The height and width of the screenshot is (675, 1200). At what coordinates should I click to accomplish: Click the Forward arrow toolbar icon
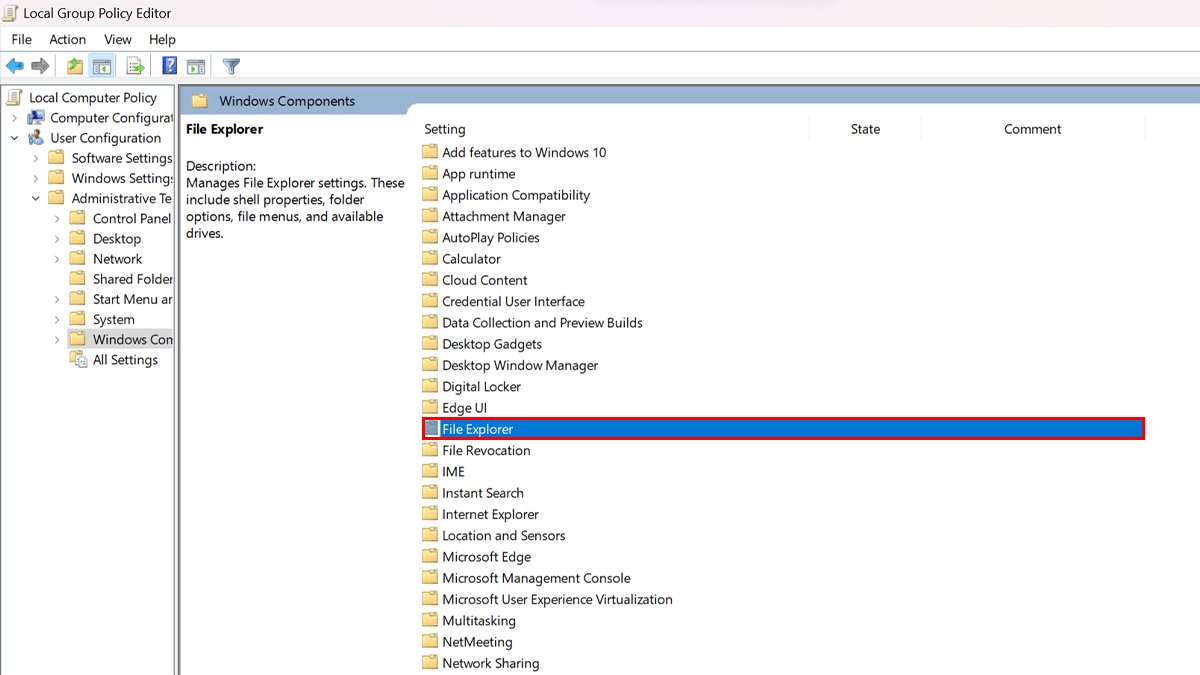pyautogui.click(x=40, y=66)
